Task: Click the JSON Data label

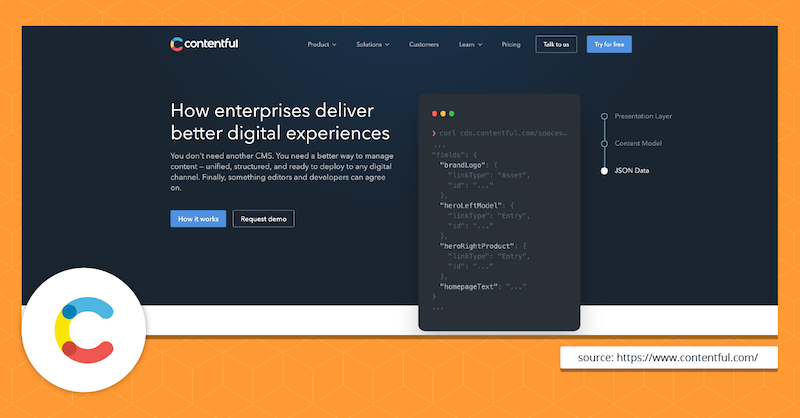Action: click(x=632, y=170)
